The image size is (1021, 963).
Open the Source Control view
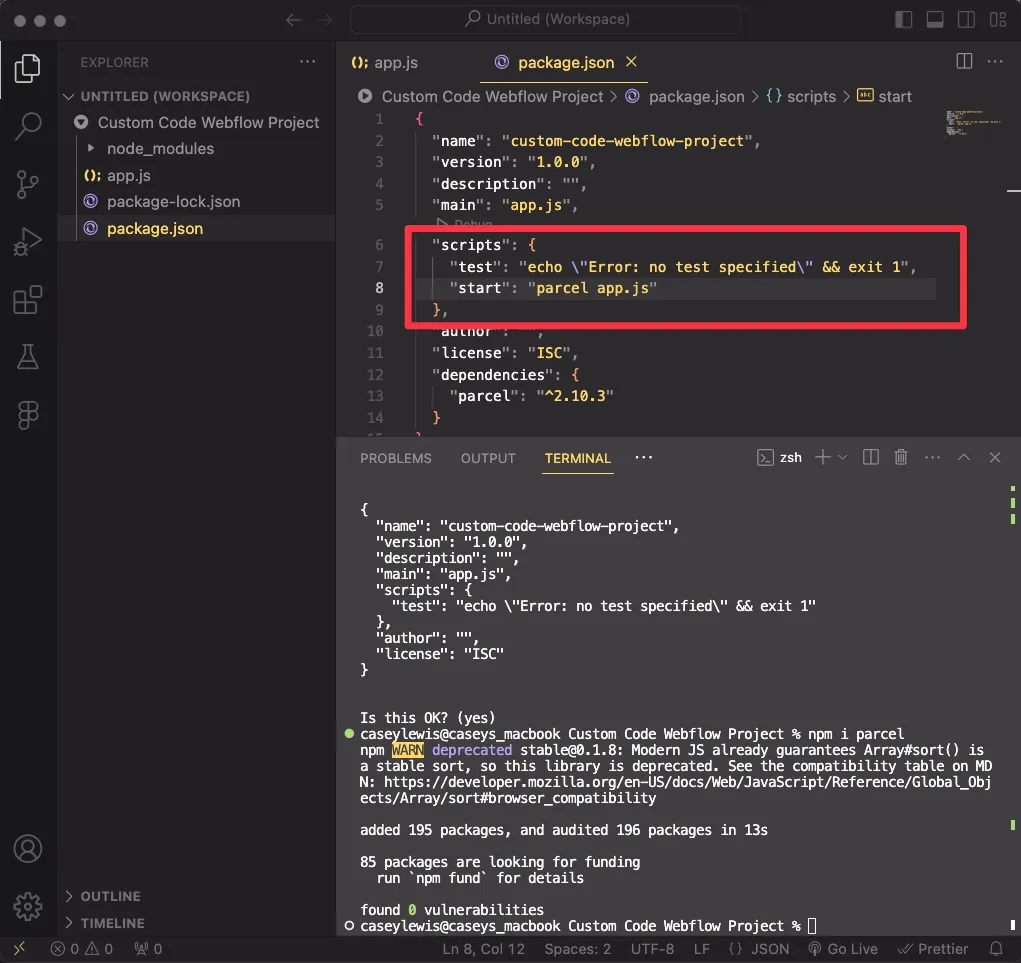coord(28,184)
